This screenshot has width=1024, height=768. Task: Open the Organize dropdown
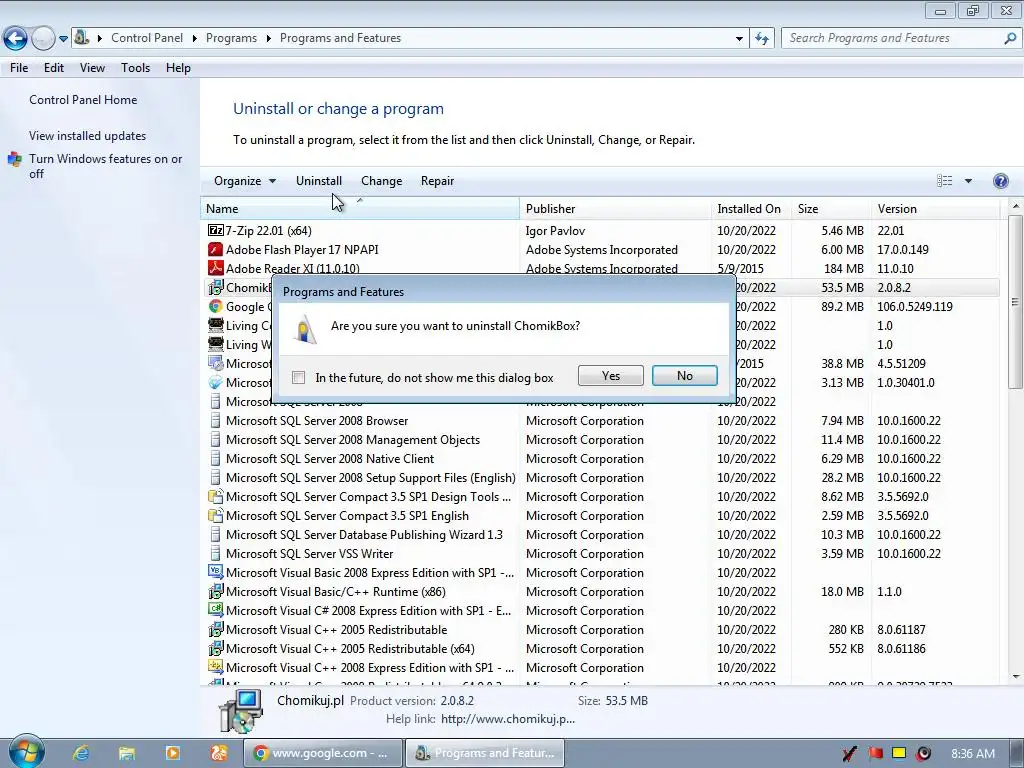point(245,181)
